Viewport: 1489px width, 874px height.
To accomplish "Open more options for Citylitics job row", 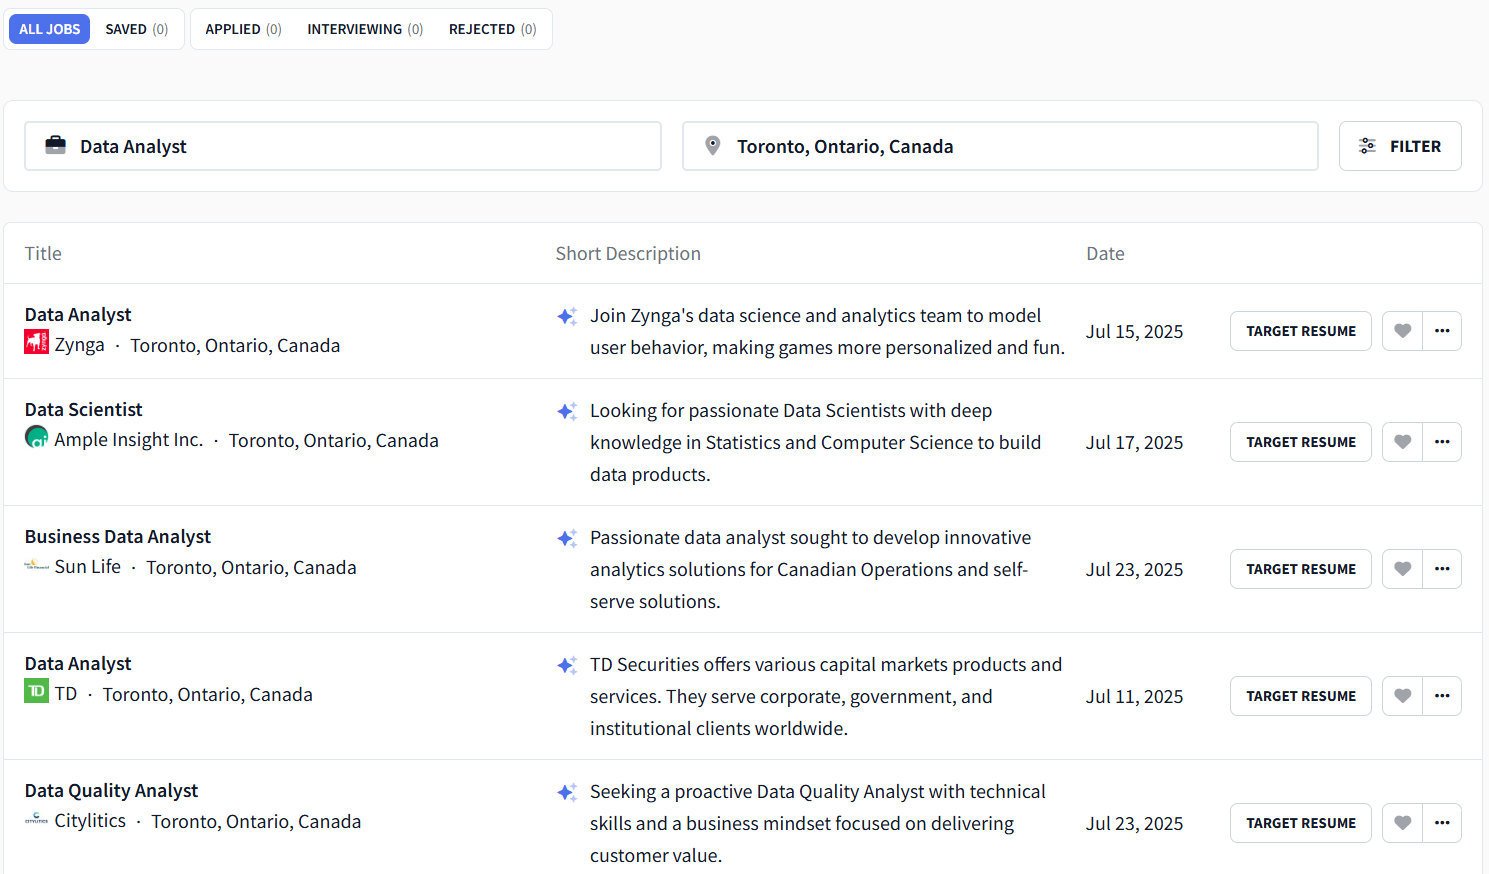I will point(1442,823).
